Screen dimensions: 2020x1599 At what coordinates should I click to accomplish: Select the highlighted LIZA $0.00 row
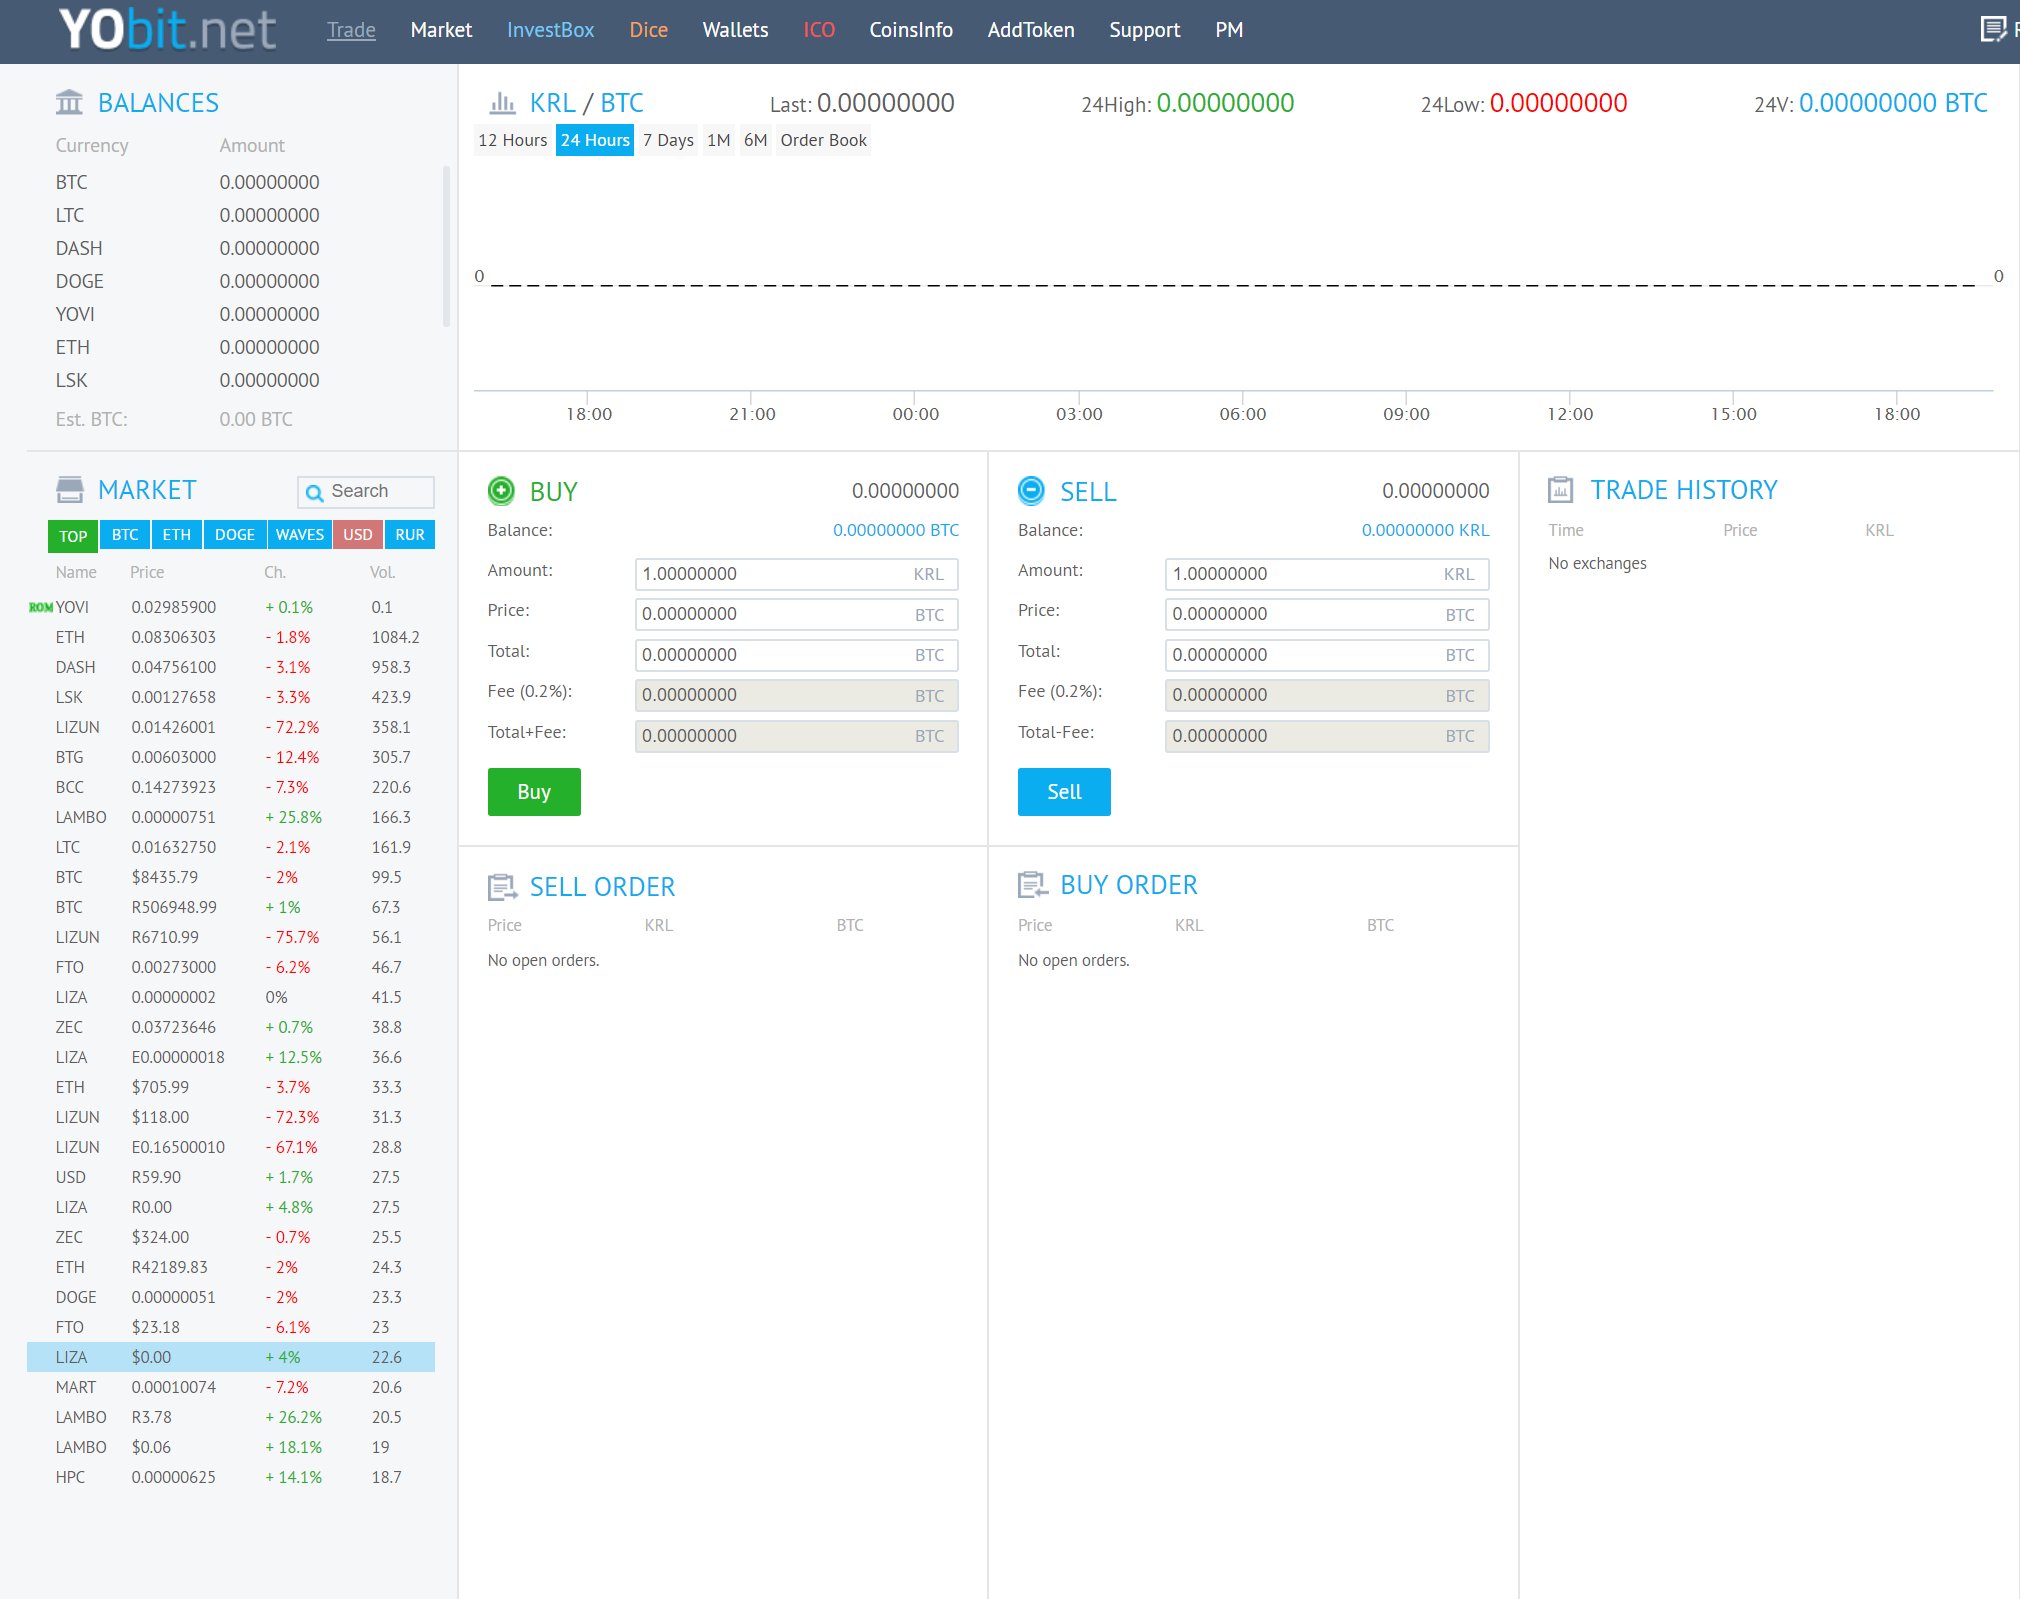231,1357
